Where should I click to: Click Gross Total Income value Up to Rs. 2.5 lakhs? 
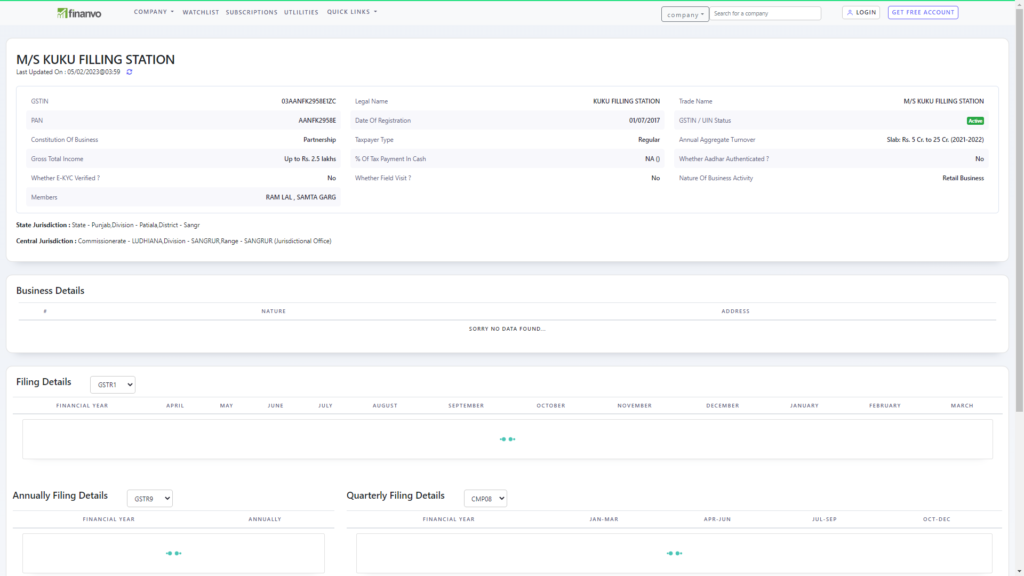(x=310, y=159)
